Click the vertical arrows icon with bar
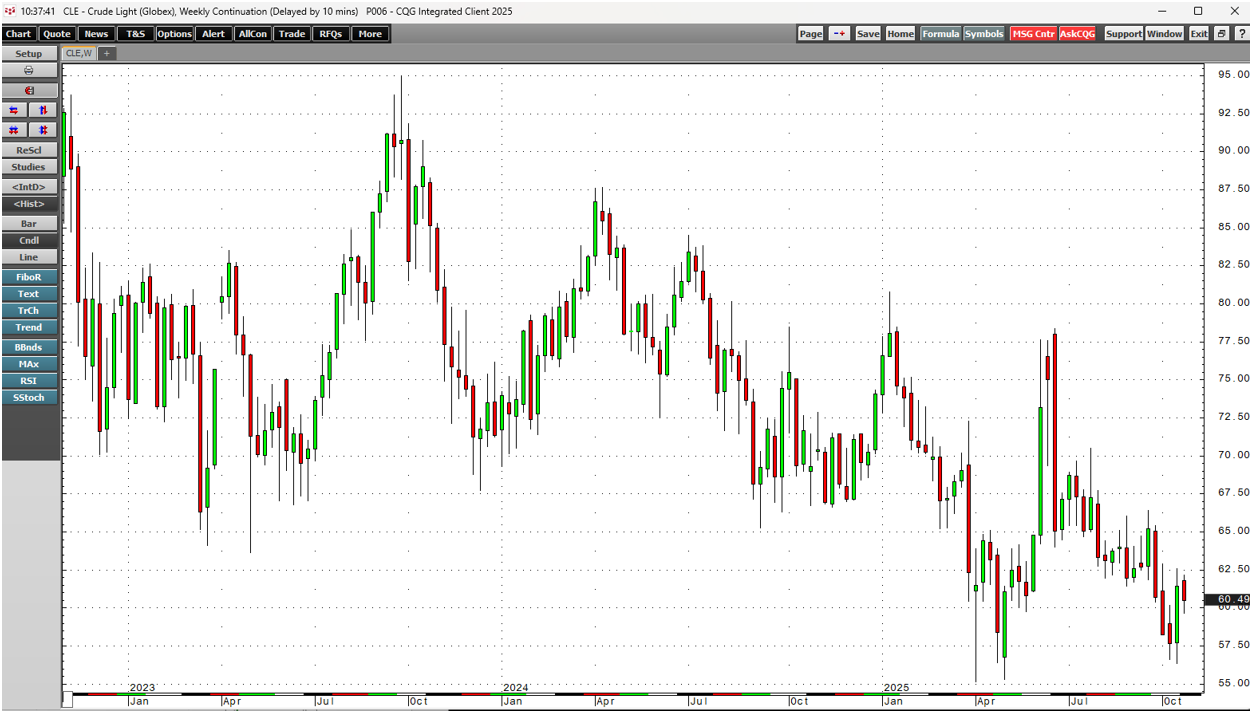1254x713 pixels. coord(43,130)
